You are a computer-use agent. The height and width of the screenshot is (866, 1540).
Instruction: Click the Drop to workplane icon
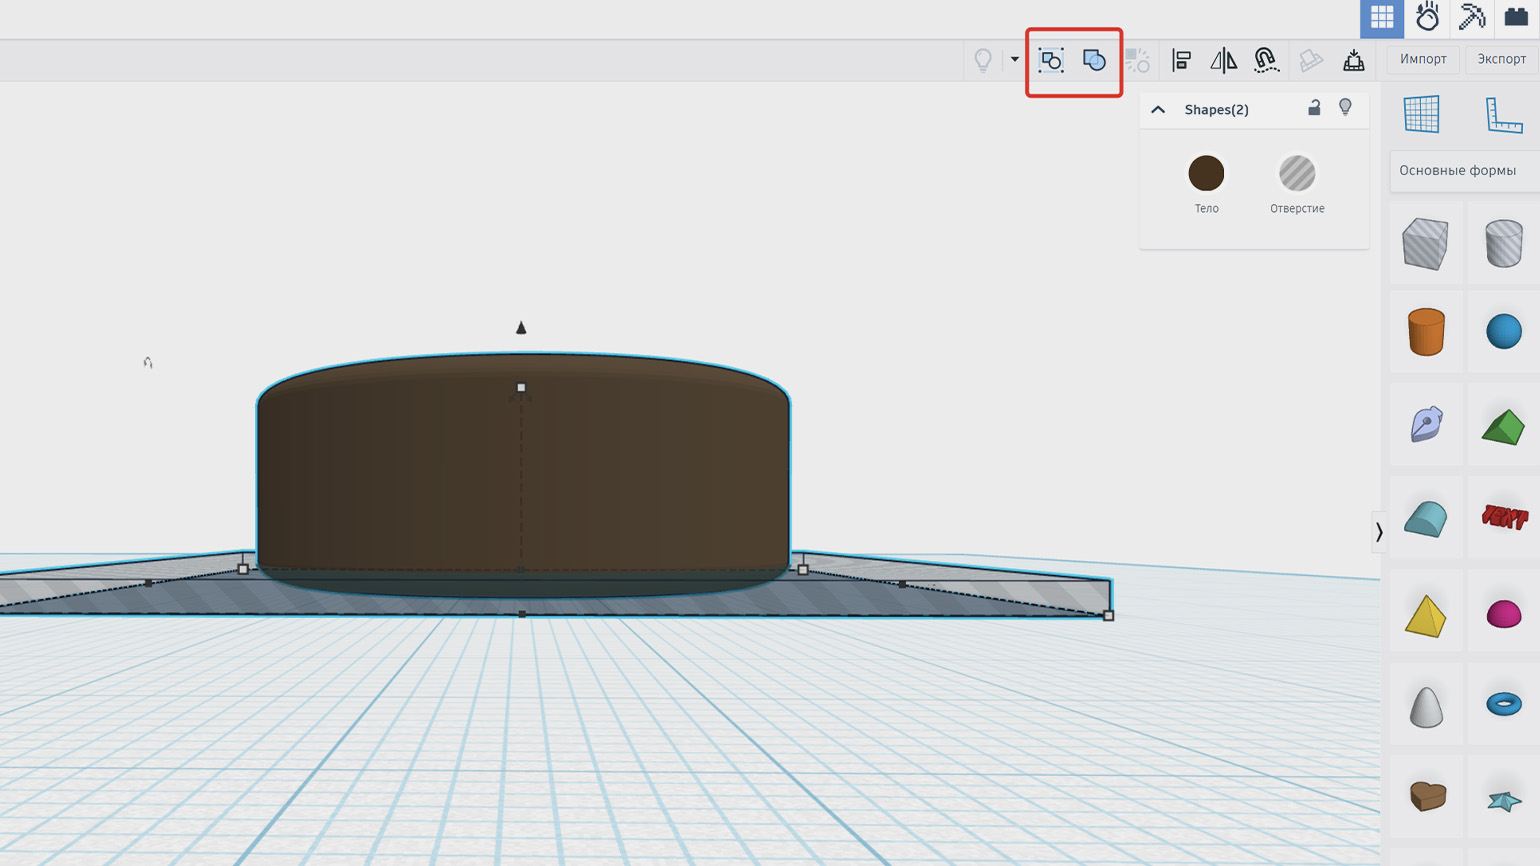pos(1353,61)
